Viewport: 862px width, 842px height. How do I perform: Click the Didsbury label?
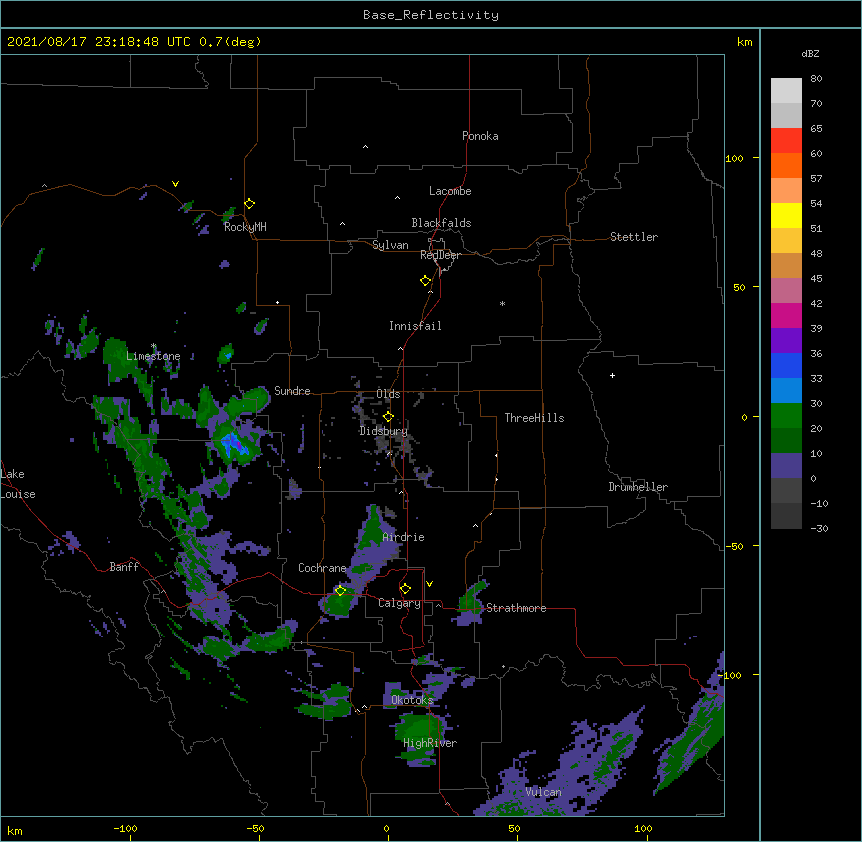pos(383,431)
